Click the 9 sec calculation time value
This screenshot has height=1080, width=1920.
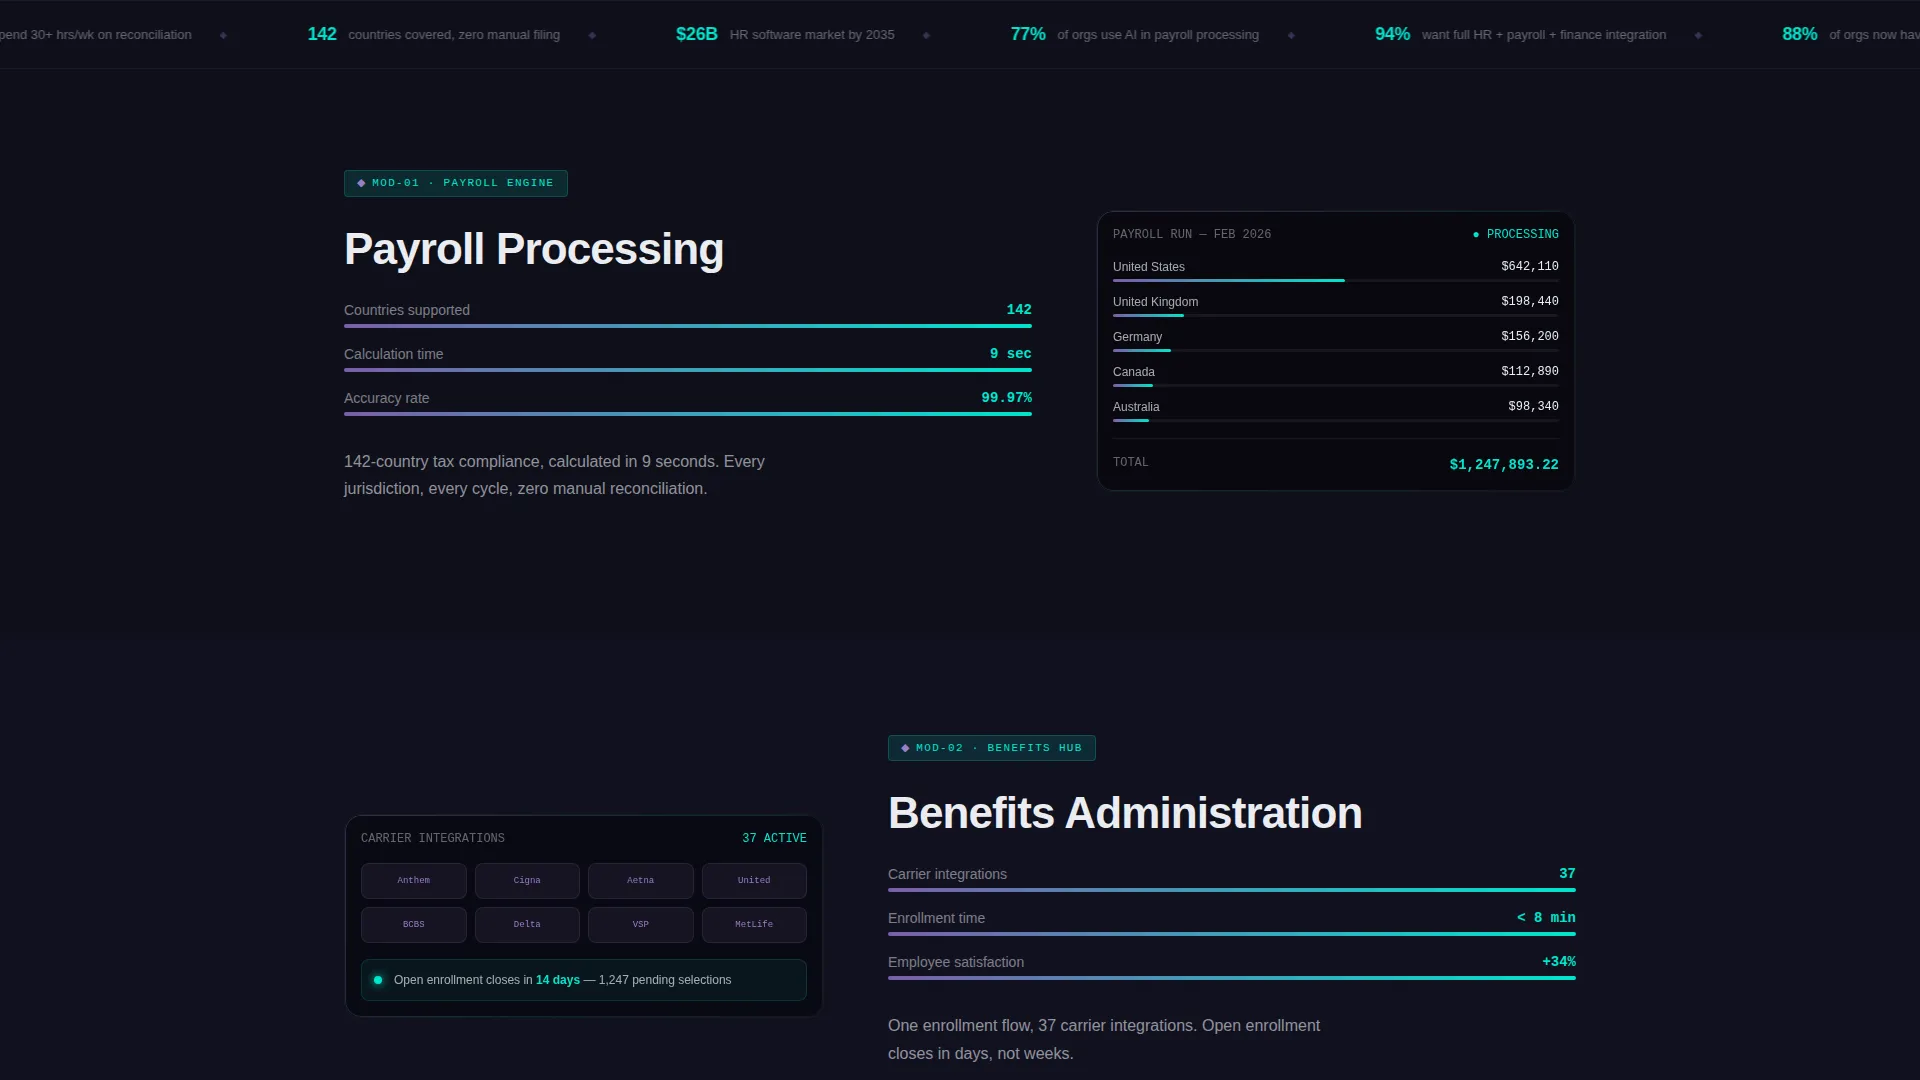point(1010,354)
